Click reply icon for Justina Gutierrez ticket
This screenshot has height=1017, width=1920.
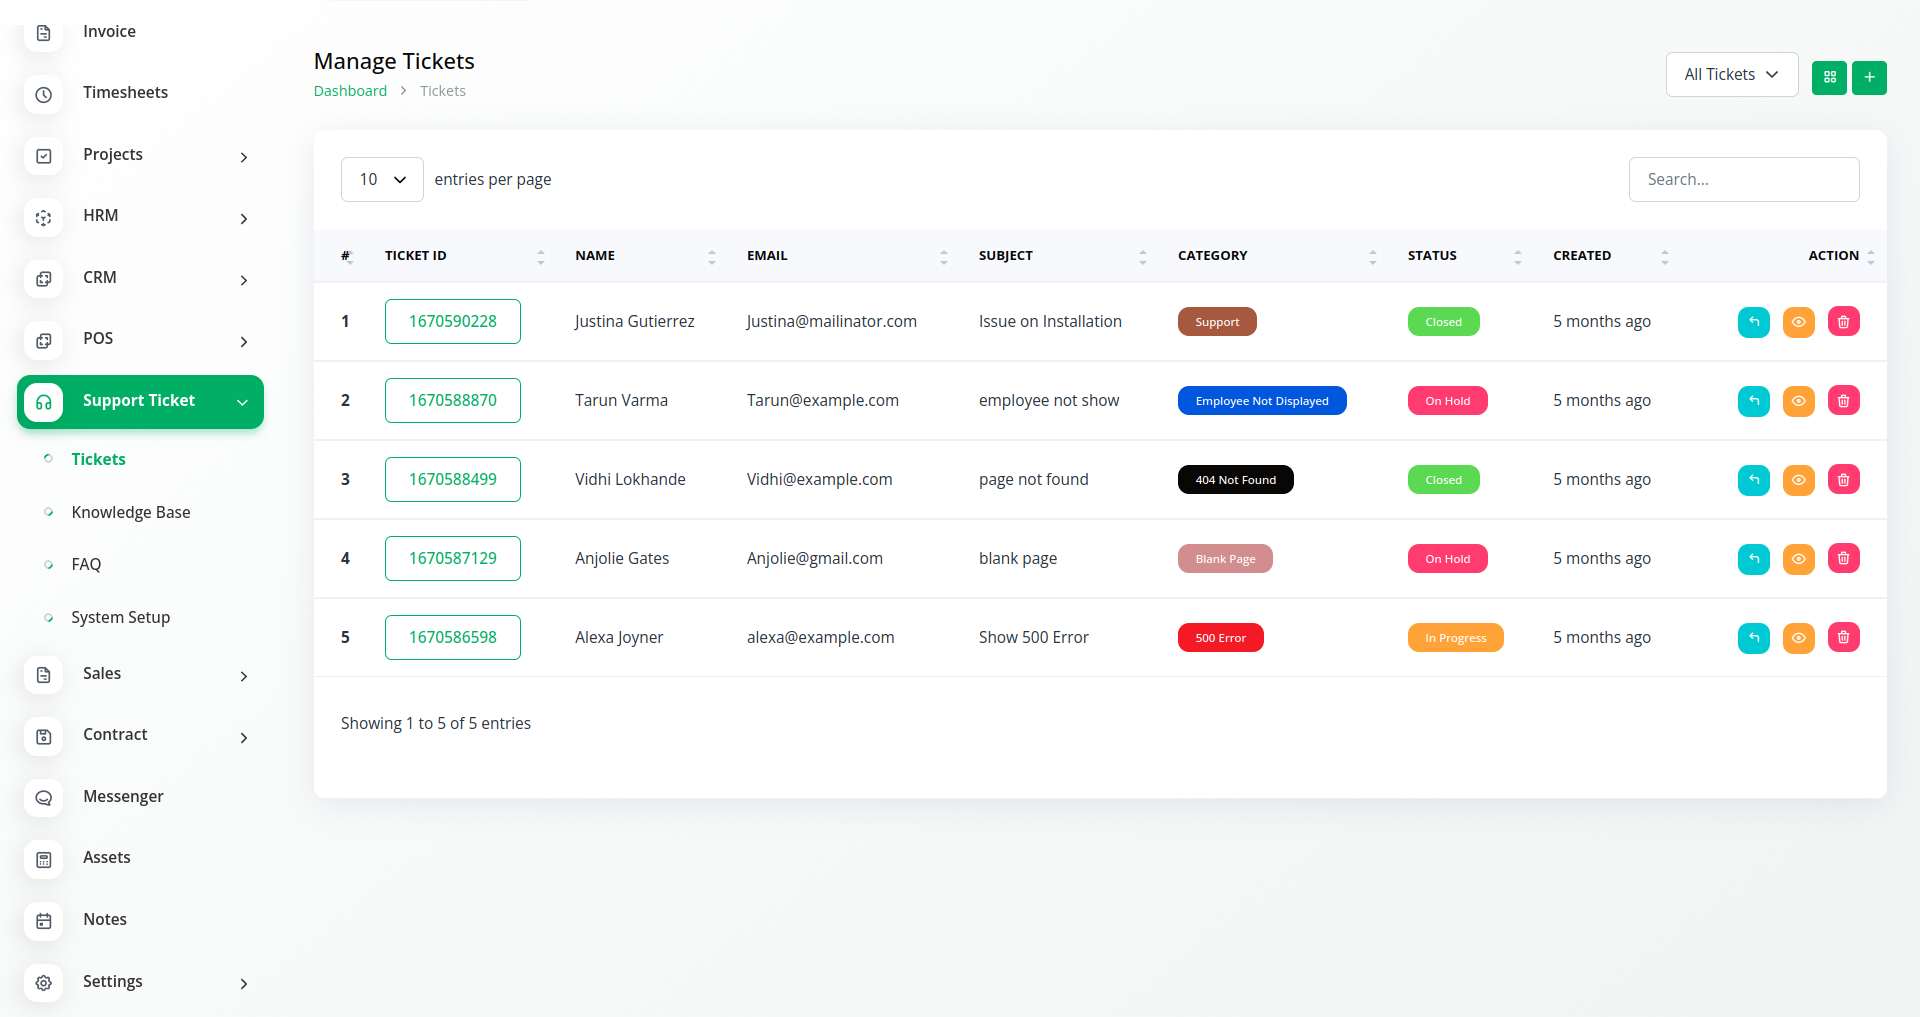tap(1753, 322)
